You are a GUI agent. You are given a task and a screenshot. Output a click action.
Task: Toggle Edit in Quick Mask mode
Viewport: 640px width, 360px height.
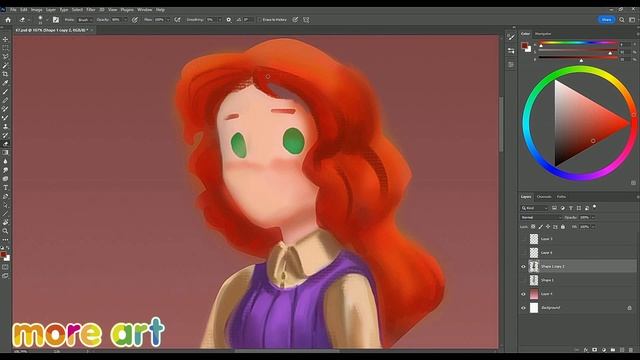(5, 267)
